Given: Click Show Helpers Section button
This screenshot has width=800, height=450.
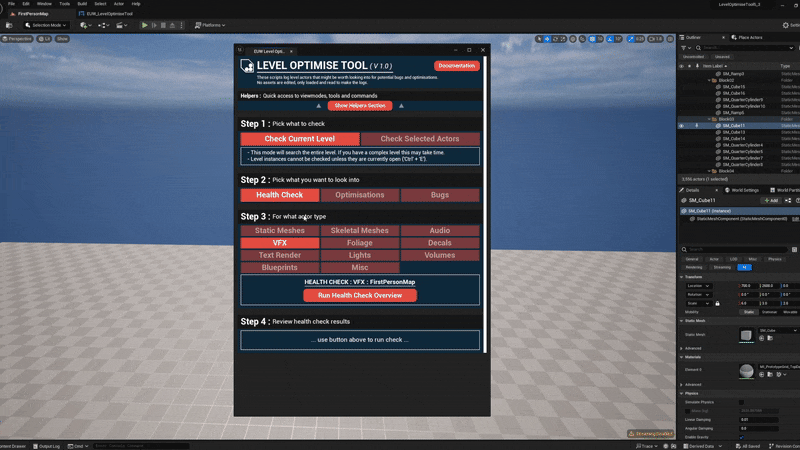Looking at the screenshot, I should click(x=360, y=106).
